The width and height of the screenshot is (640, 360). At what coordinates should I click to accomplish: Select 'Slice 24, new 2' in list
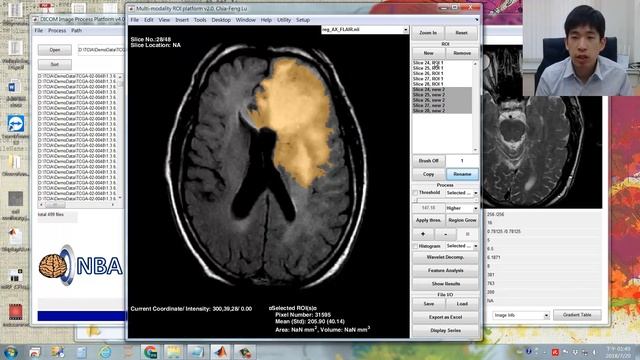click(442, 89)
